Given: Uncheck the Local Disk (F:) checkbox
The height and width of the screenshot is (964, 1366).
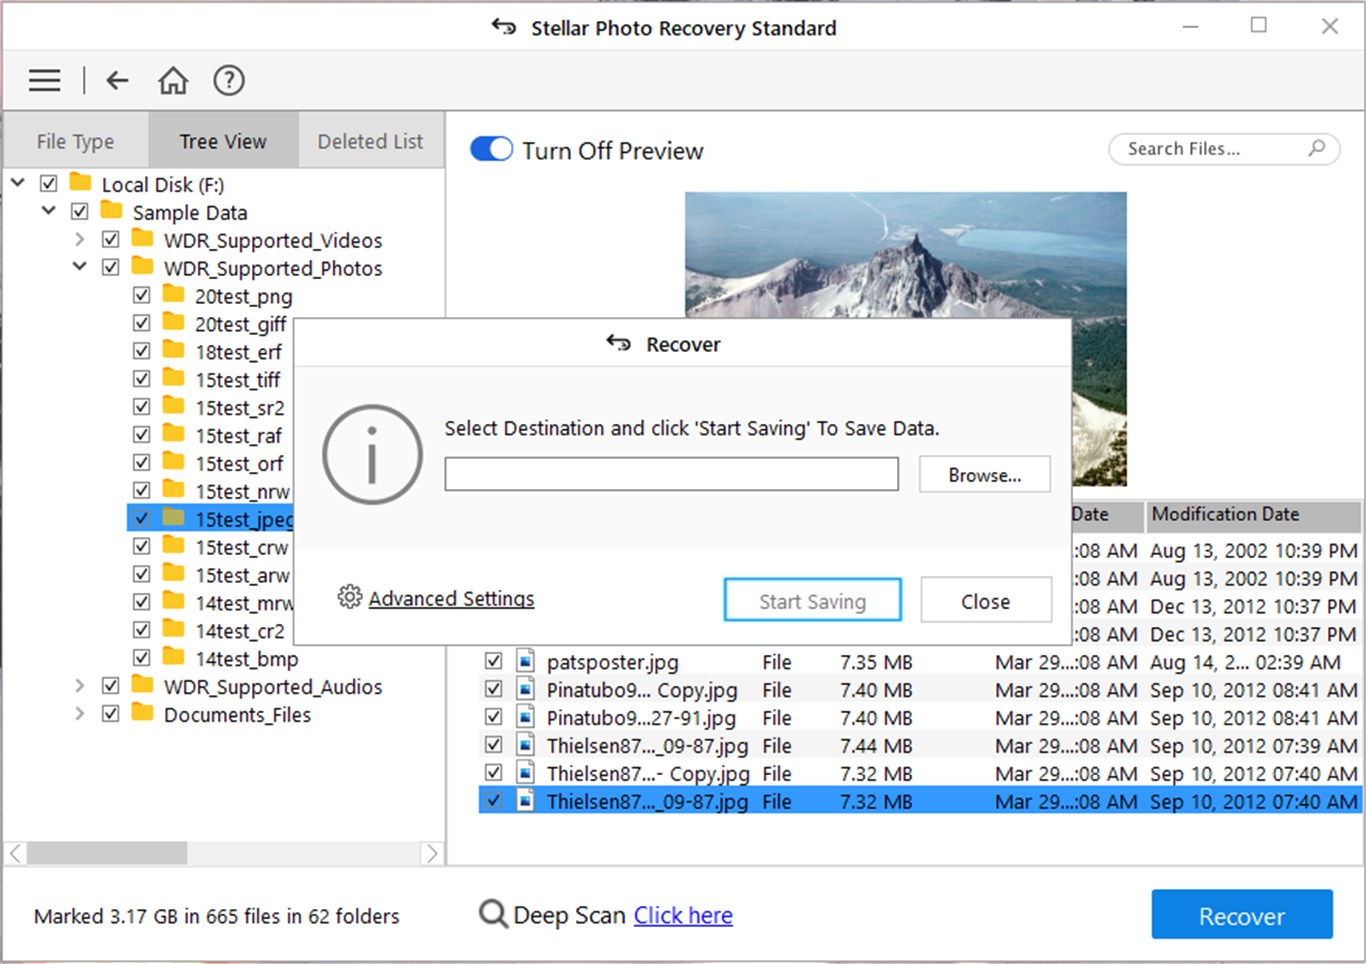Looking at the screenshot, I should point(49,184).
